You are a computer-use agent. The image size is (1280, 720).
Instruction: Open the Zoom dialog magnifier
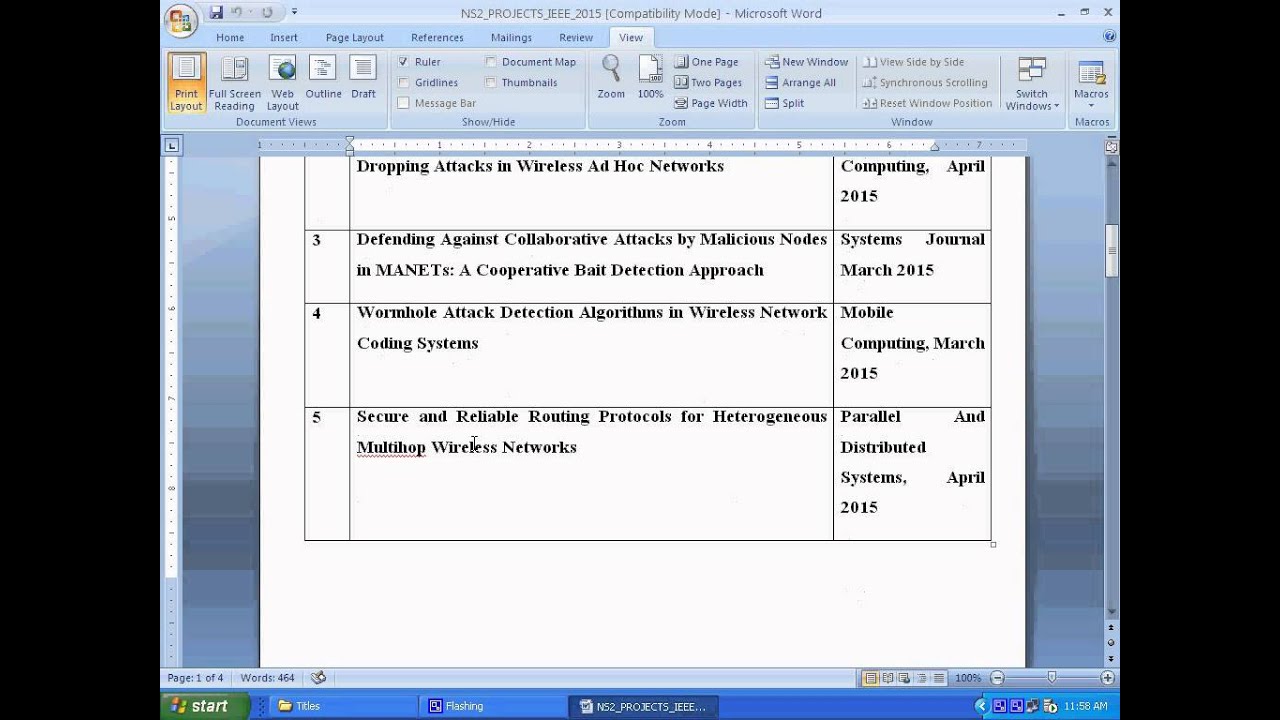pos(611,78)
